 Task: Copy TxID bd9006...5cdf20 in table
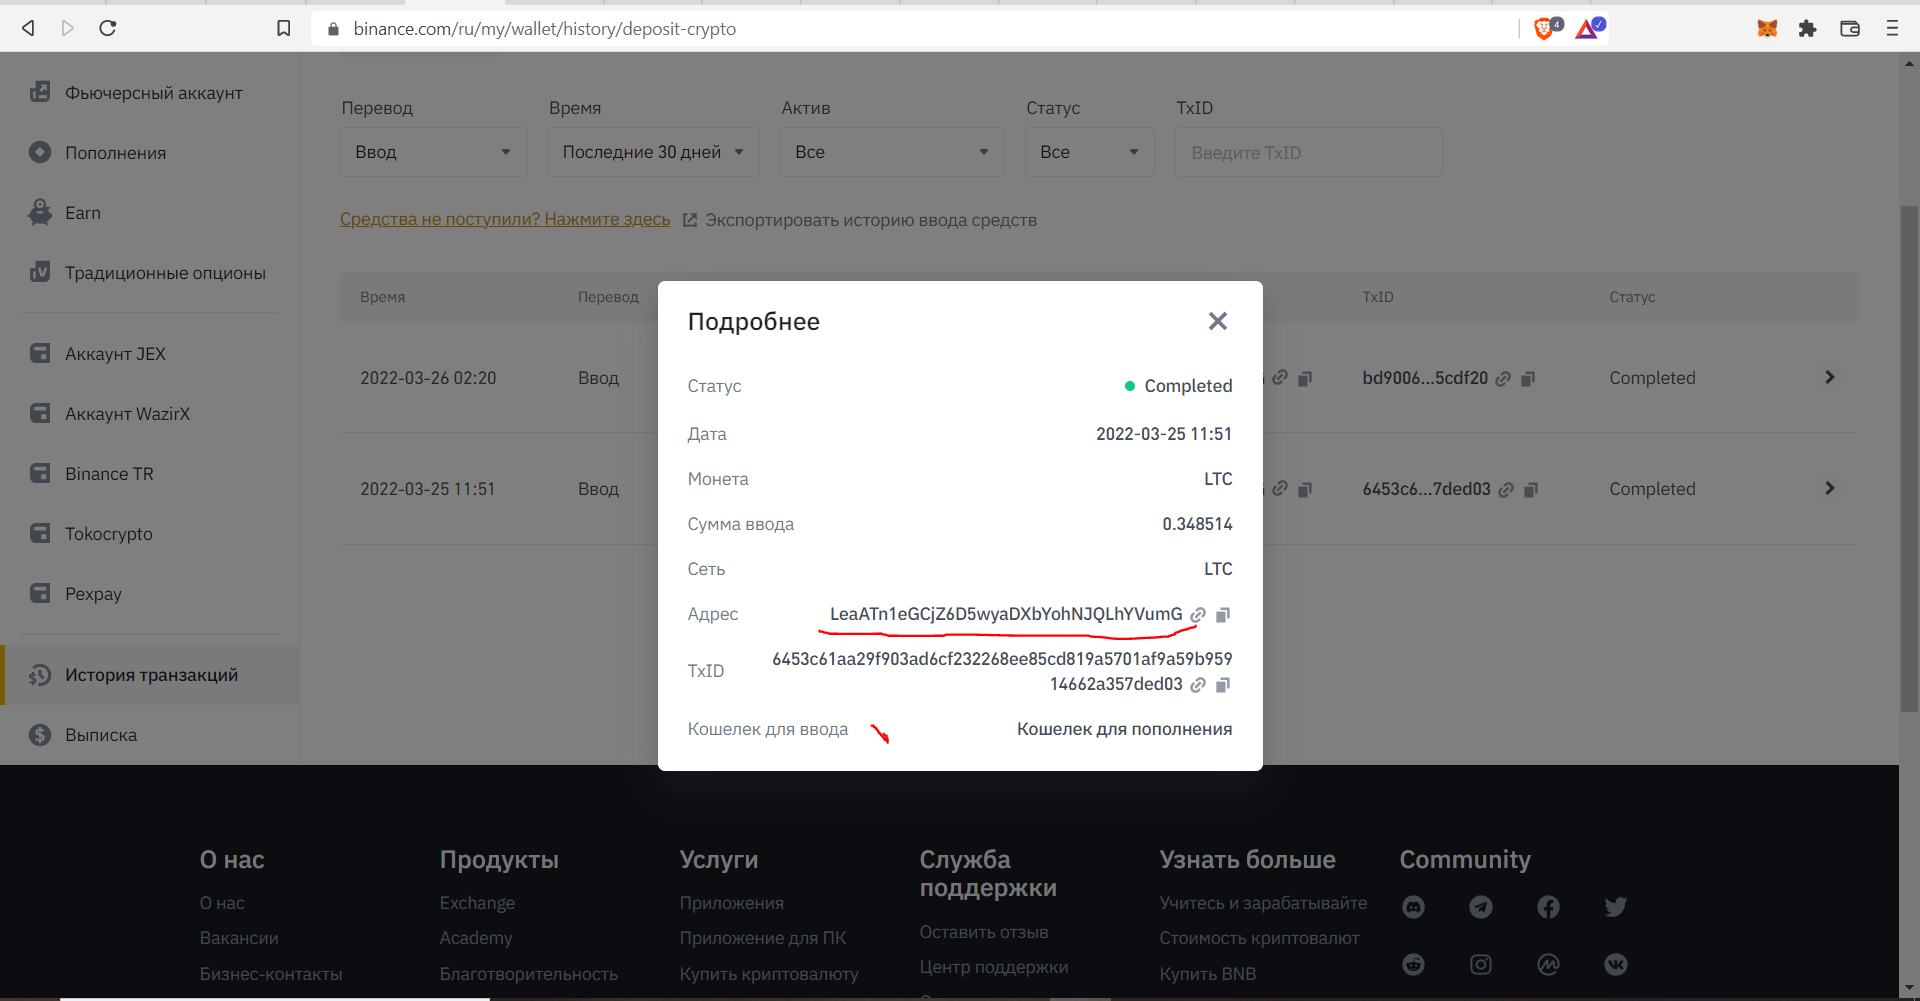tap(1527, 379)
